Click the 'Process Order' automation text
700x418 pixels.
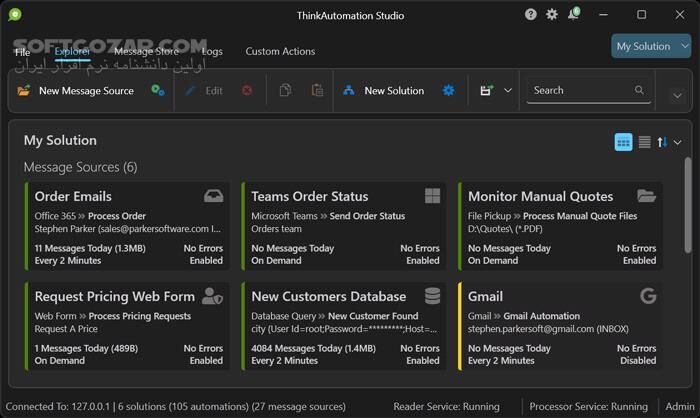pyautogui.click(x=117, y=216)
